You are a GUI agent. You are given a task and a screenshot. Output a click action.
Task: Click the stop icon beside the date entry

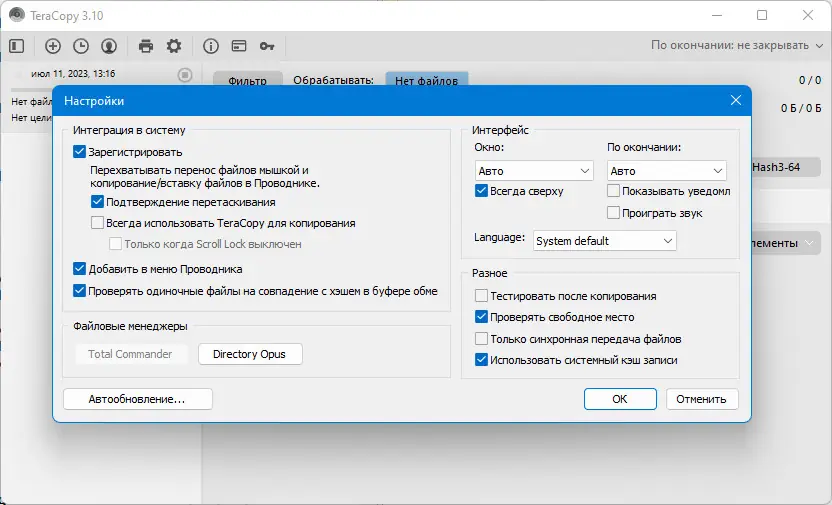pyautogui.click(x=185, y=75)
